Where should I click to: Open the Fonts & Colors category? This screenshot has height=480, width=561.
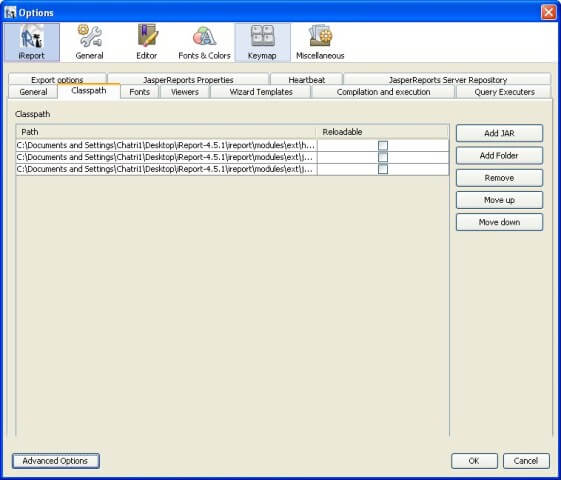click(x=204, y=43)
